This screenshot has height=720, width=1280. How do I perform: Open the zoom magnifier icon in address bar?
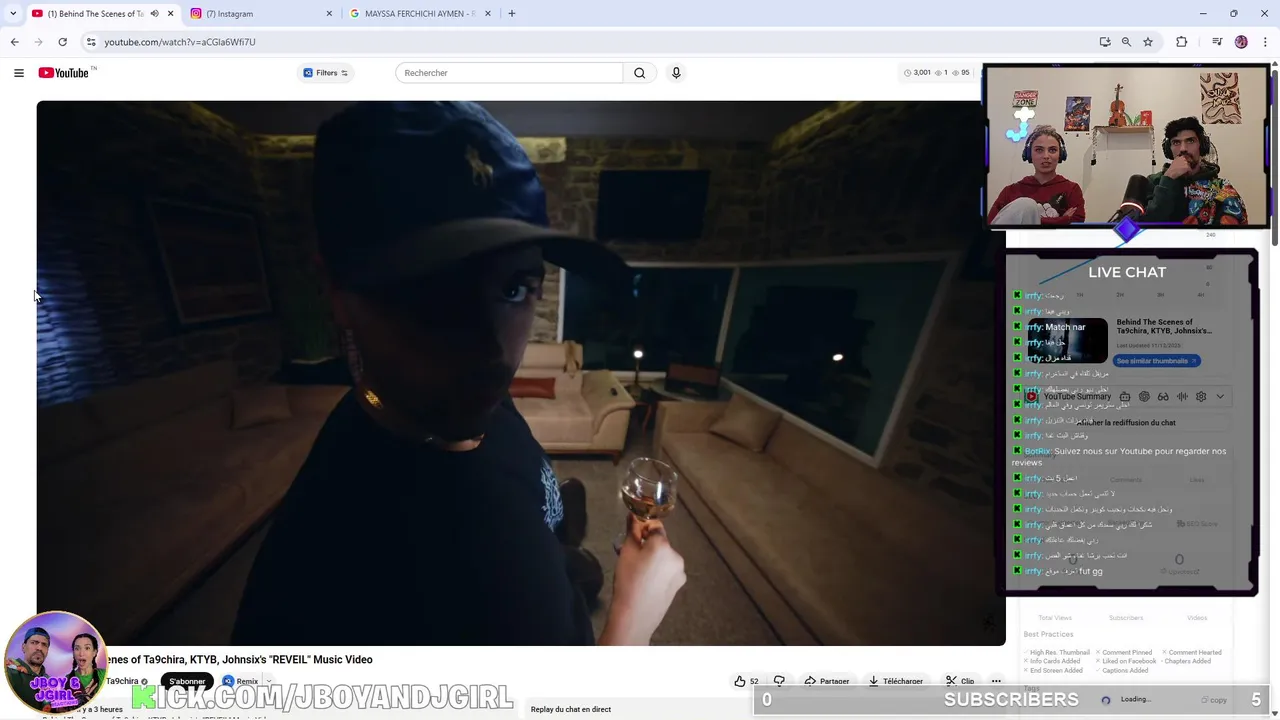[1126, 42]
